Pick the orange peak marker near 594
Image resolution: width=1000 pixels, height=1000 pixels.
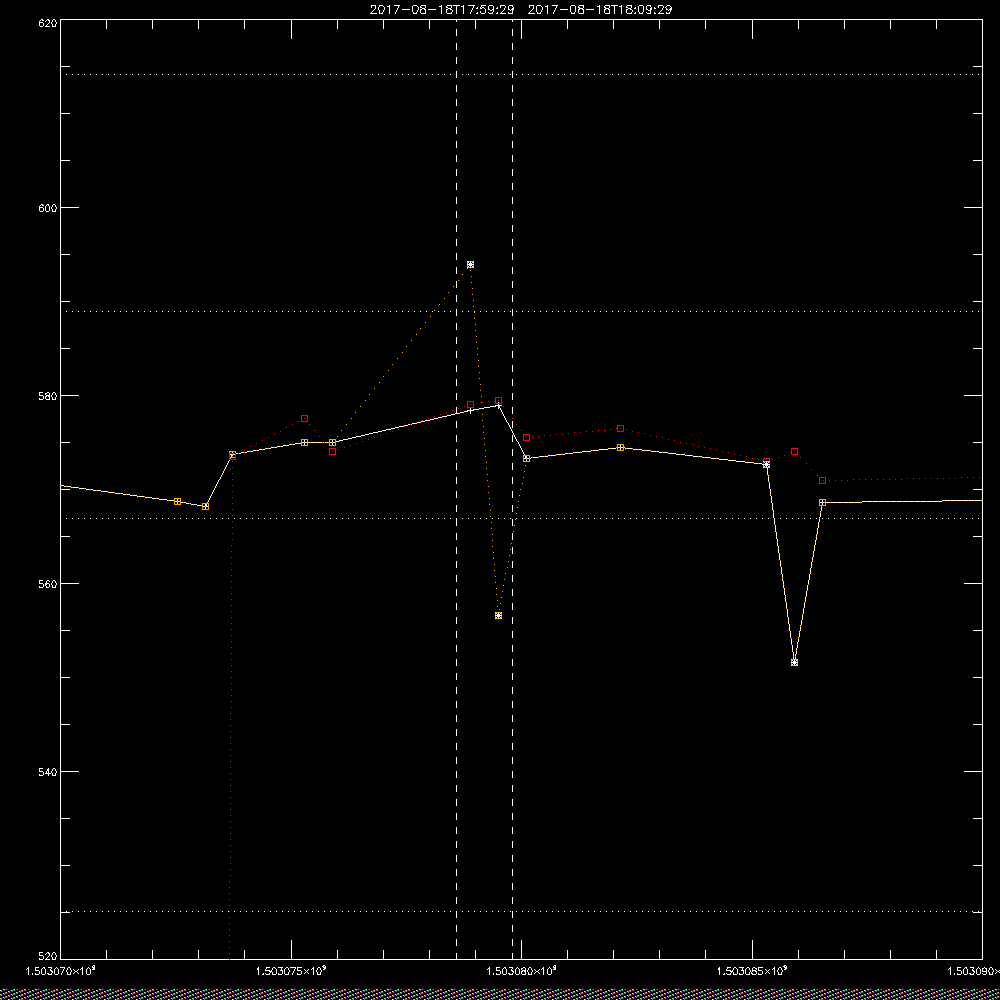point(471,265)
